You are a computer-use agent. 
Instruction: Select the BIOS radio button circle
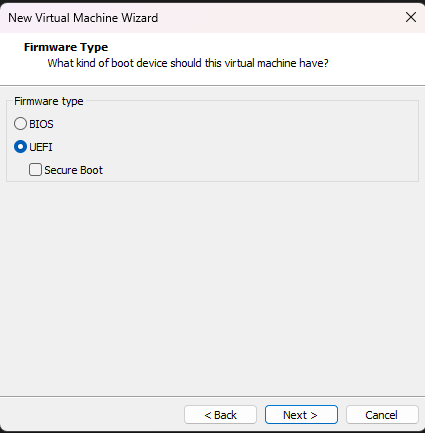(x=20, y=124)
